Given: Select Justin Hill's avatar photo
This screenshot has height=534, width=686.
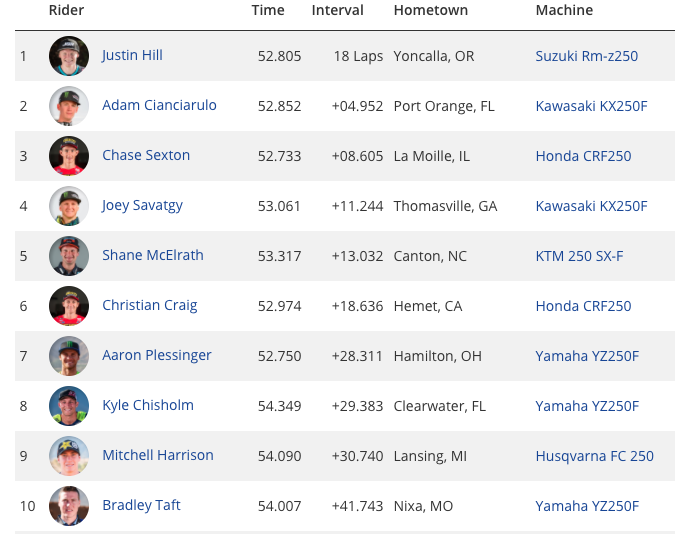Looking at the screenshot, I should coord(69,56).
